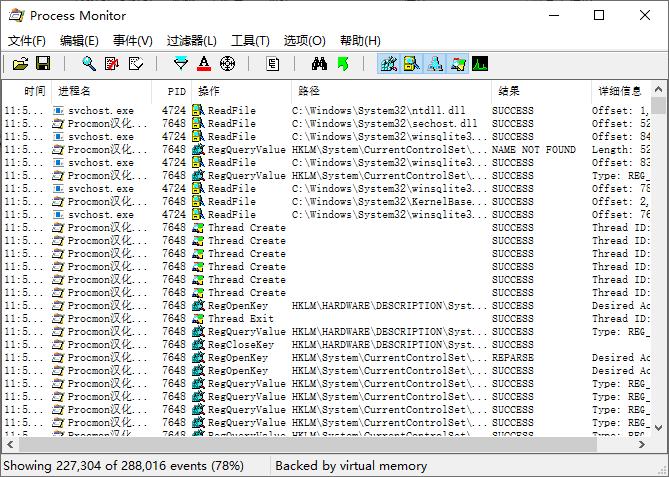669x477 pixels.
Task: Toggle capture with the magnifier icon
Action: 89,64
